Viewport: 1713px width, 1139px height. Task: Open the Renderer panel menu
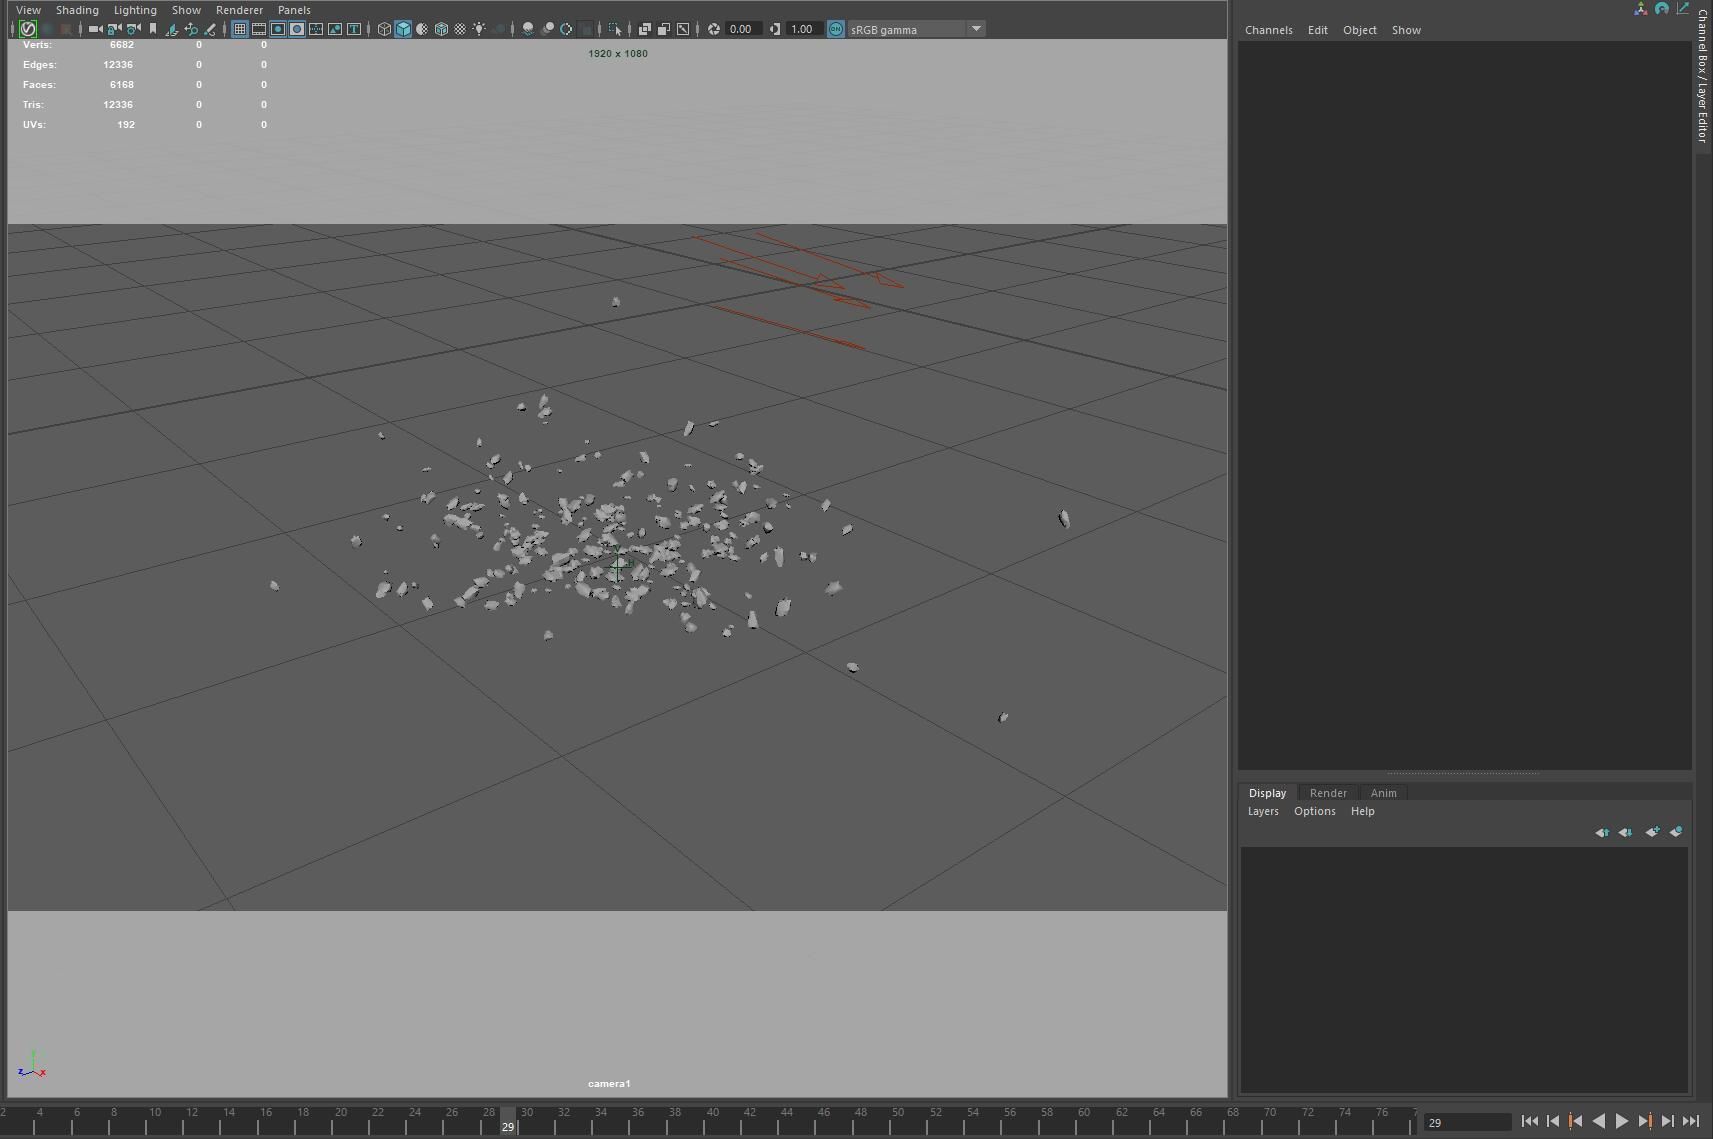click(x=239, y=10)
